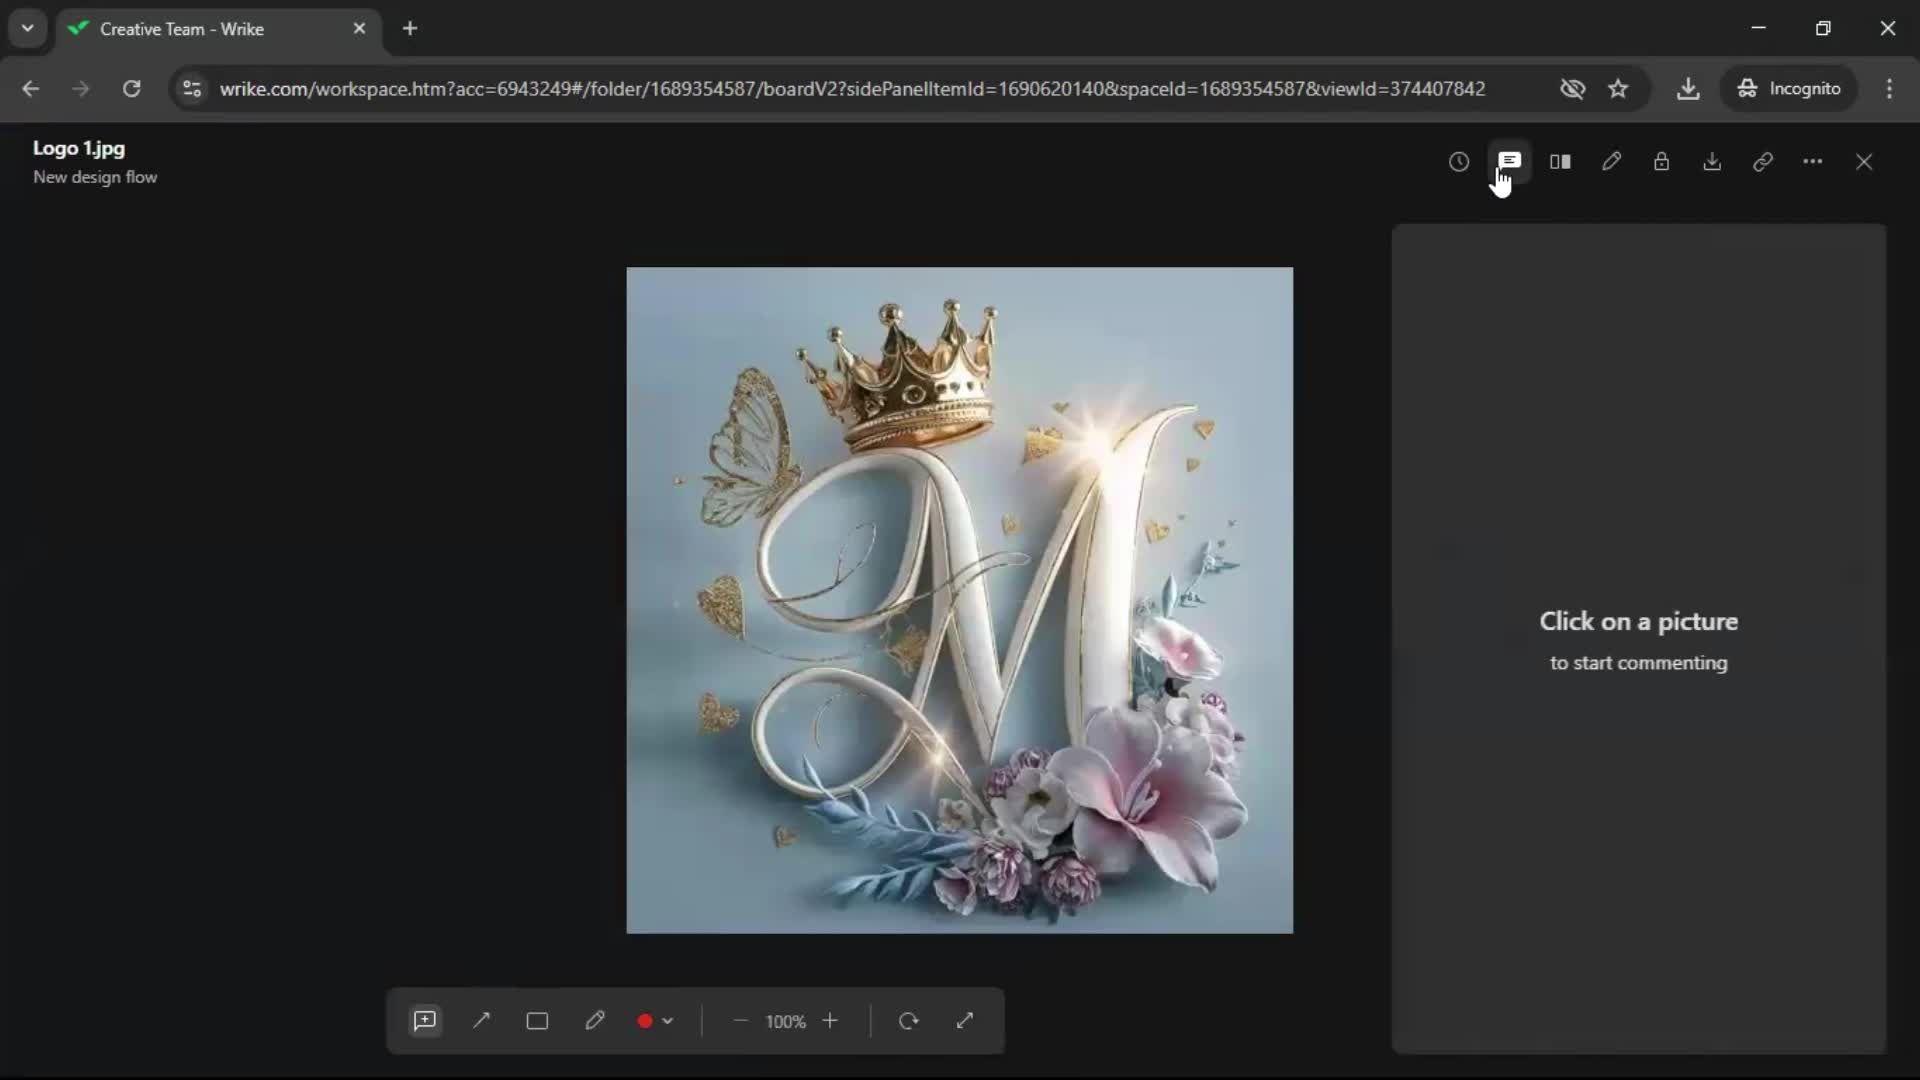
Task: Close the Creative Team - Wrike tab
Action: [x=359, y=29]
